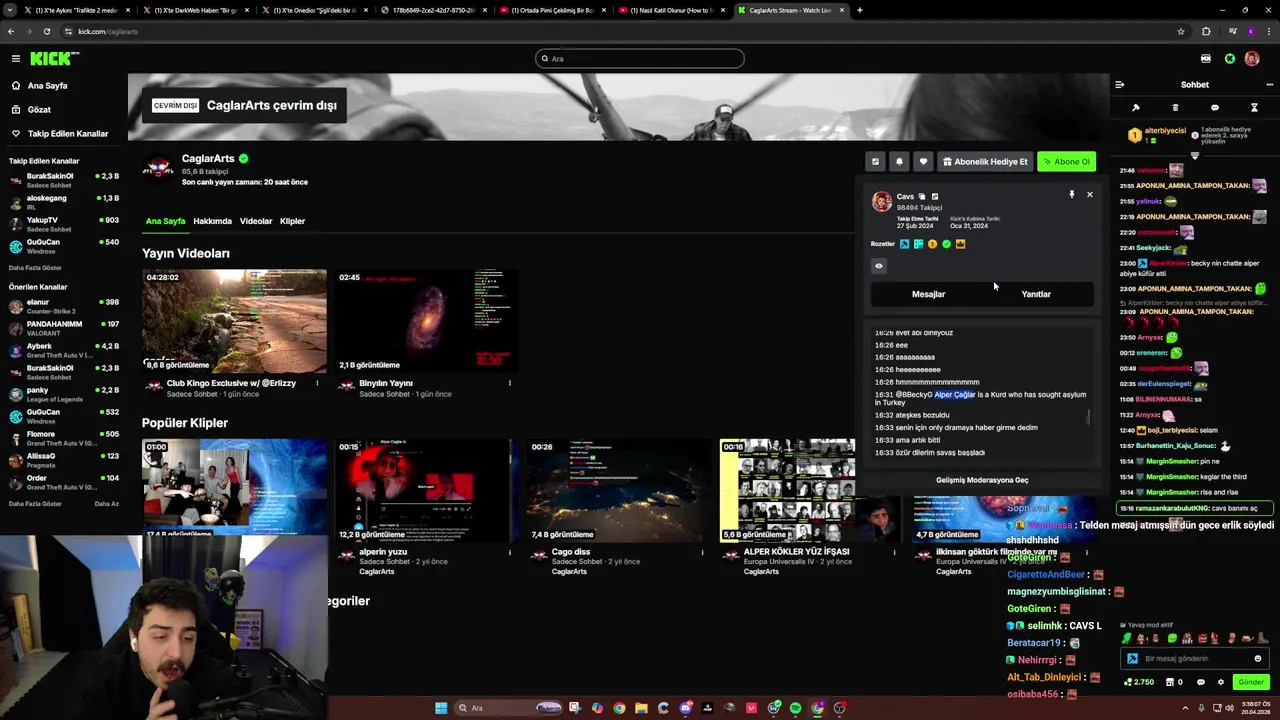Open the Binyılın Yayını video thumbnail
Screen dimensions: 1280x720
(x=426, y=321)
